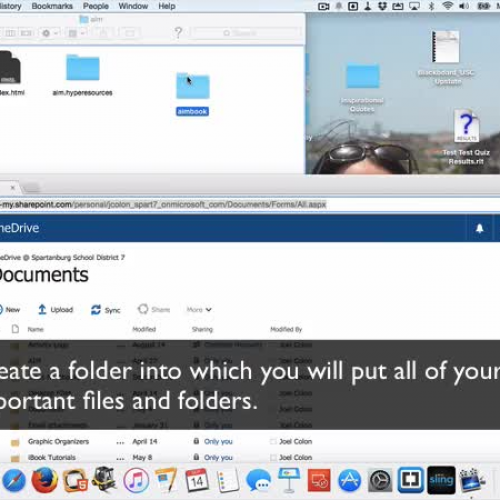Open the HTML5 Hype app in dock
This screenshot has height=500, width=500.
pyautogui.click(x=75, y=480)
